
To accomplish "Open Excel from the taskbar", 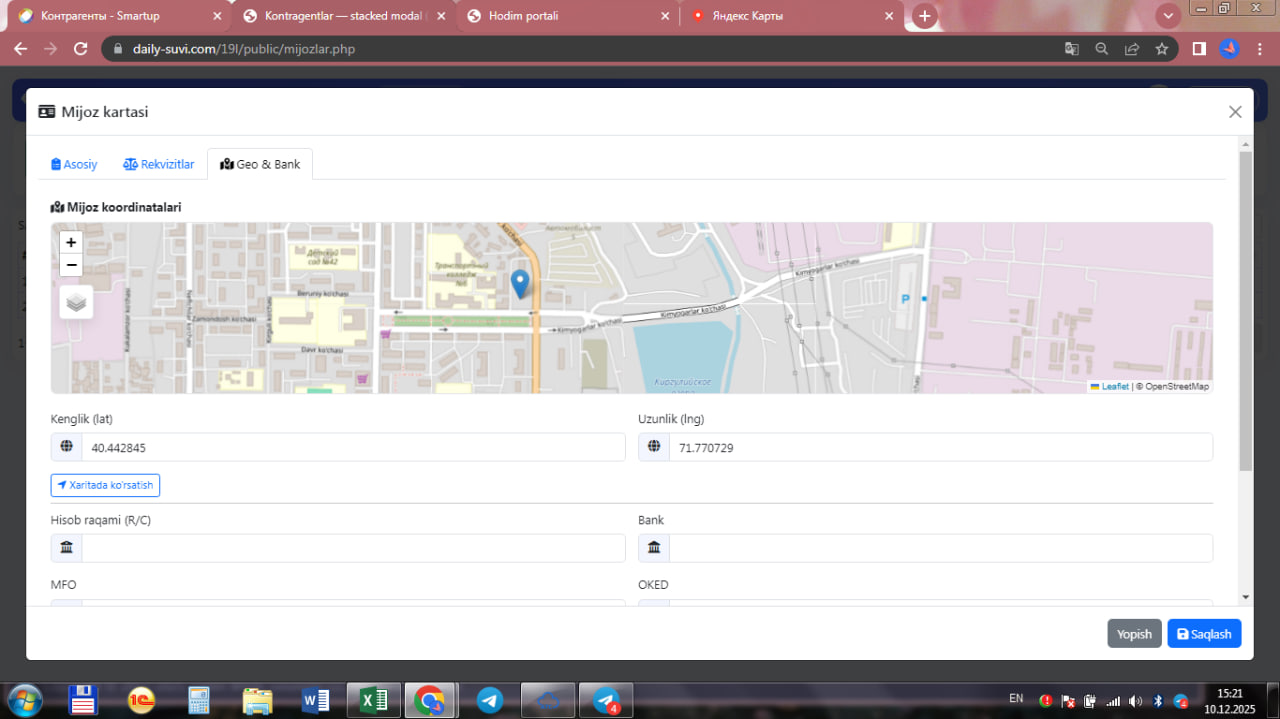I will [x=373, y=700].
